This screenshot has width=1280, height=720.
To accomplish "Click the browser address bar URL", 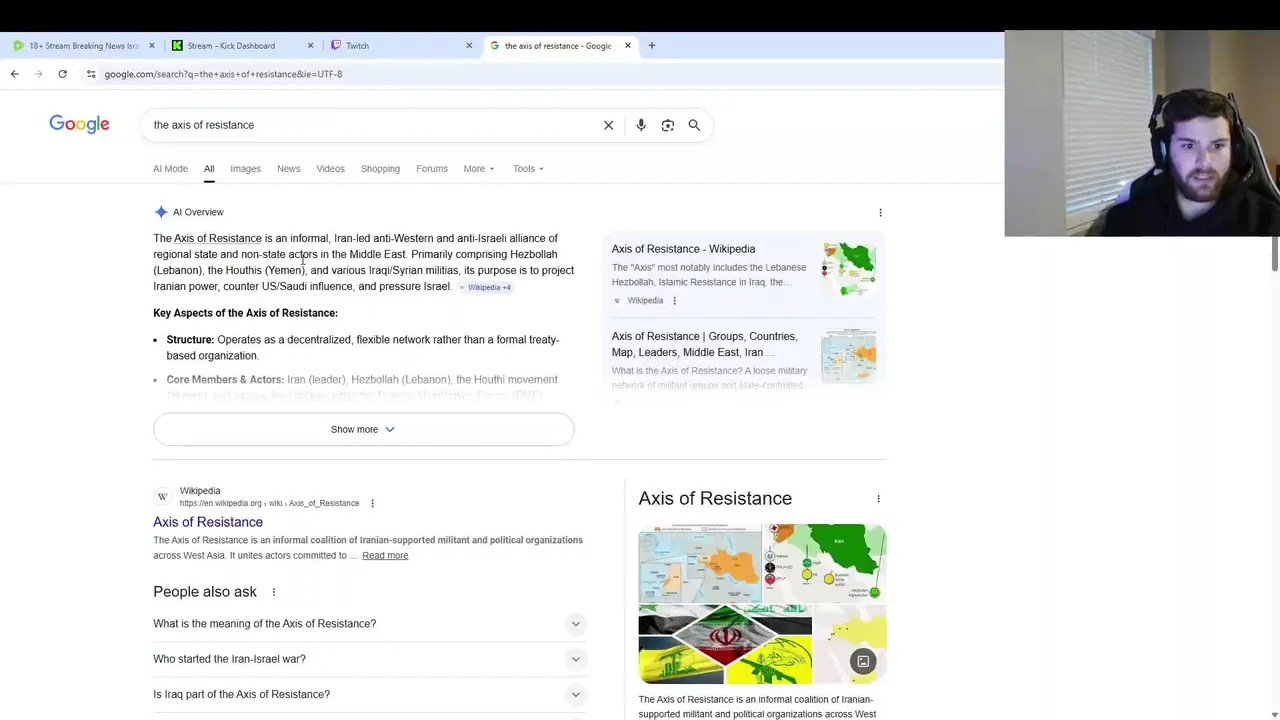I will point(223,74).
